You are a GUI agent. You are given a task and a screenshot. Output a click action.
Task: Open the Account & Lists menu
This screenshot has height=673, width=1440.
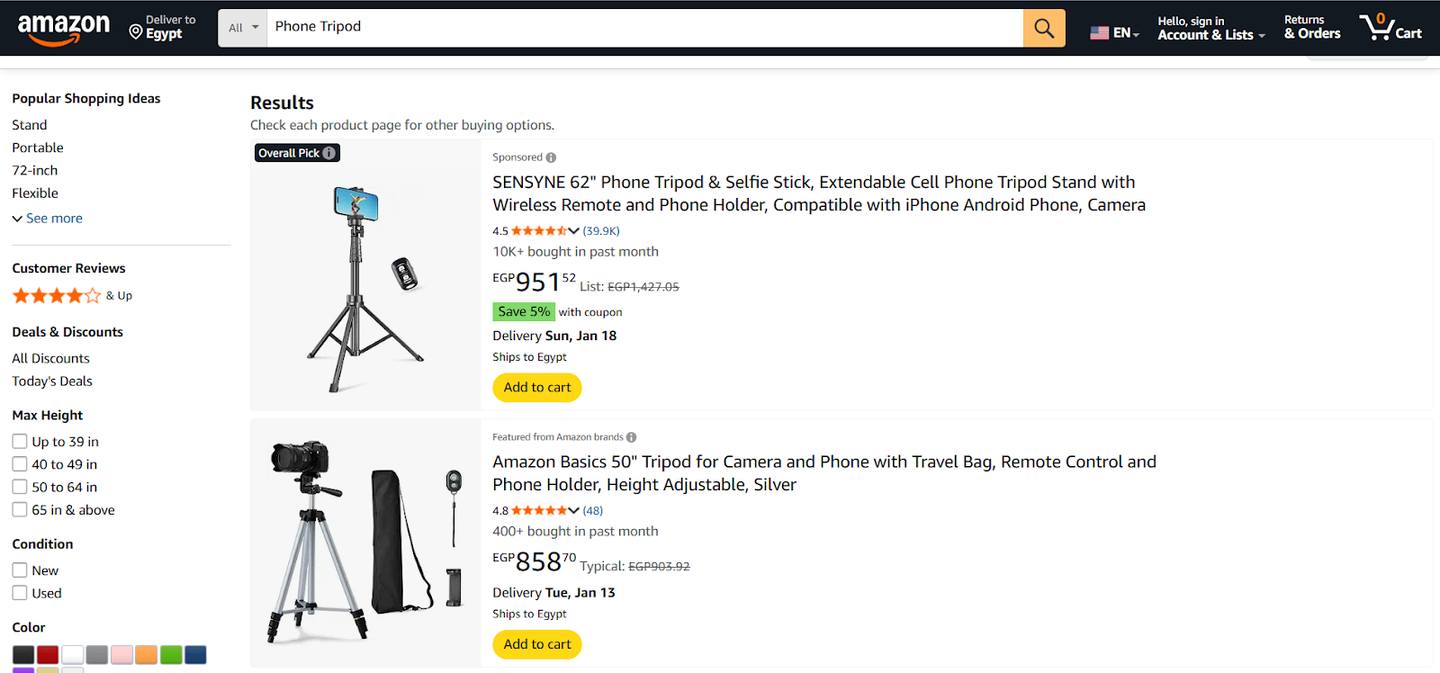(x=1211, y=28)
